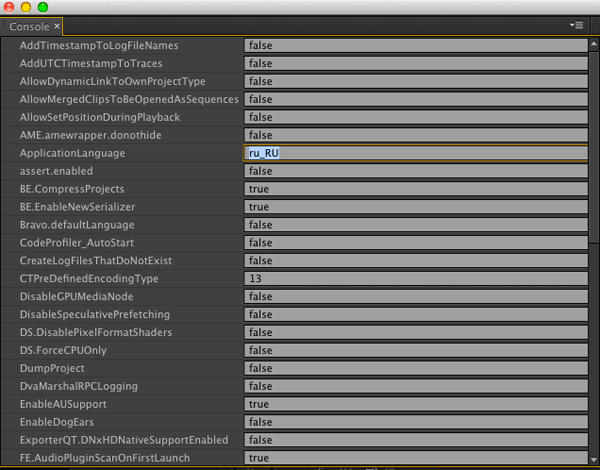The image size is (600, 470).
Task: Edit the DumpProject value field
Action: (416, 369)
